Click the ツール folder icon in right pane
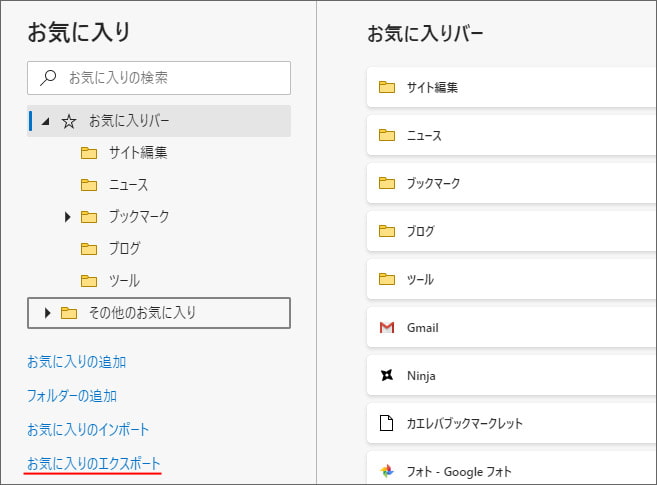The image size is (657, 485). [387, 279]
